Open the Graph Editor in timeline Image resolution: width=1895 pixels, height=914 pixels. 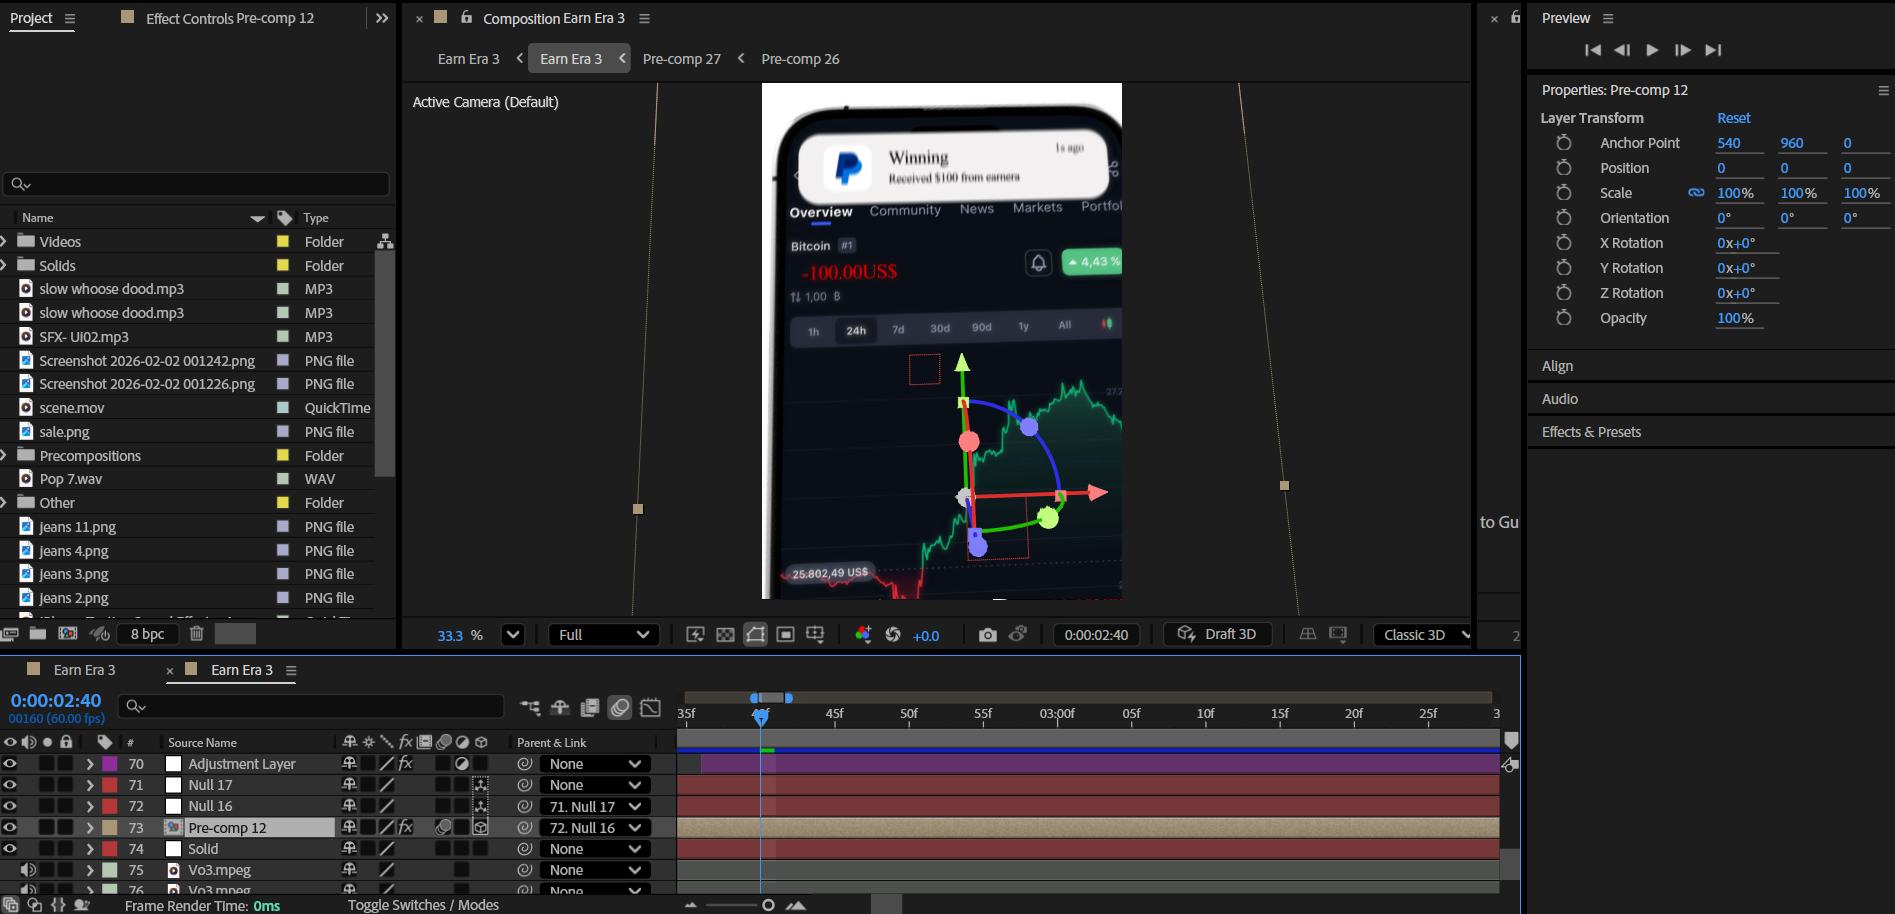pos(650,708)
